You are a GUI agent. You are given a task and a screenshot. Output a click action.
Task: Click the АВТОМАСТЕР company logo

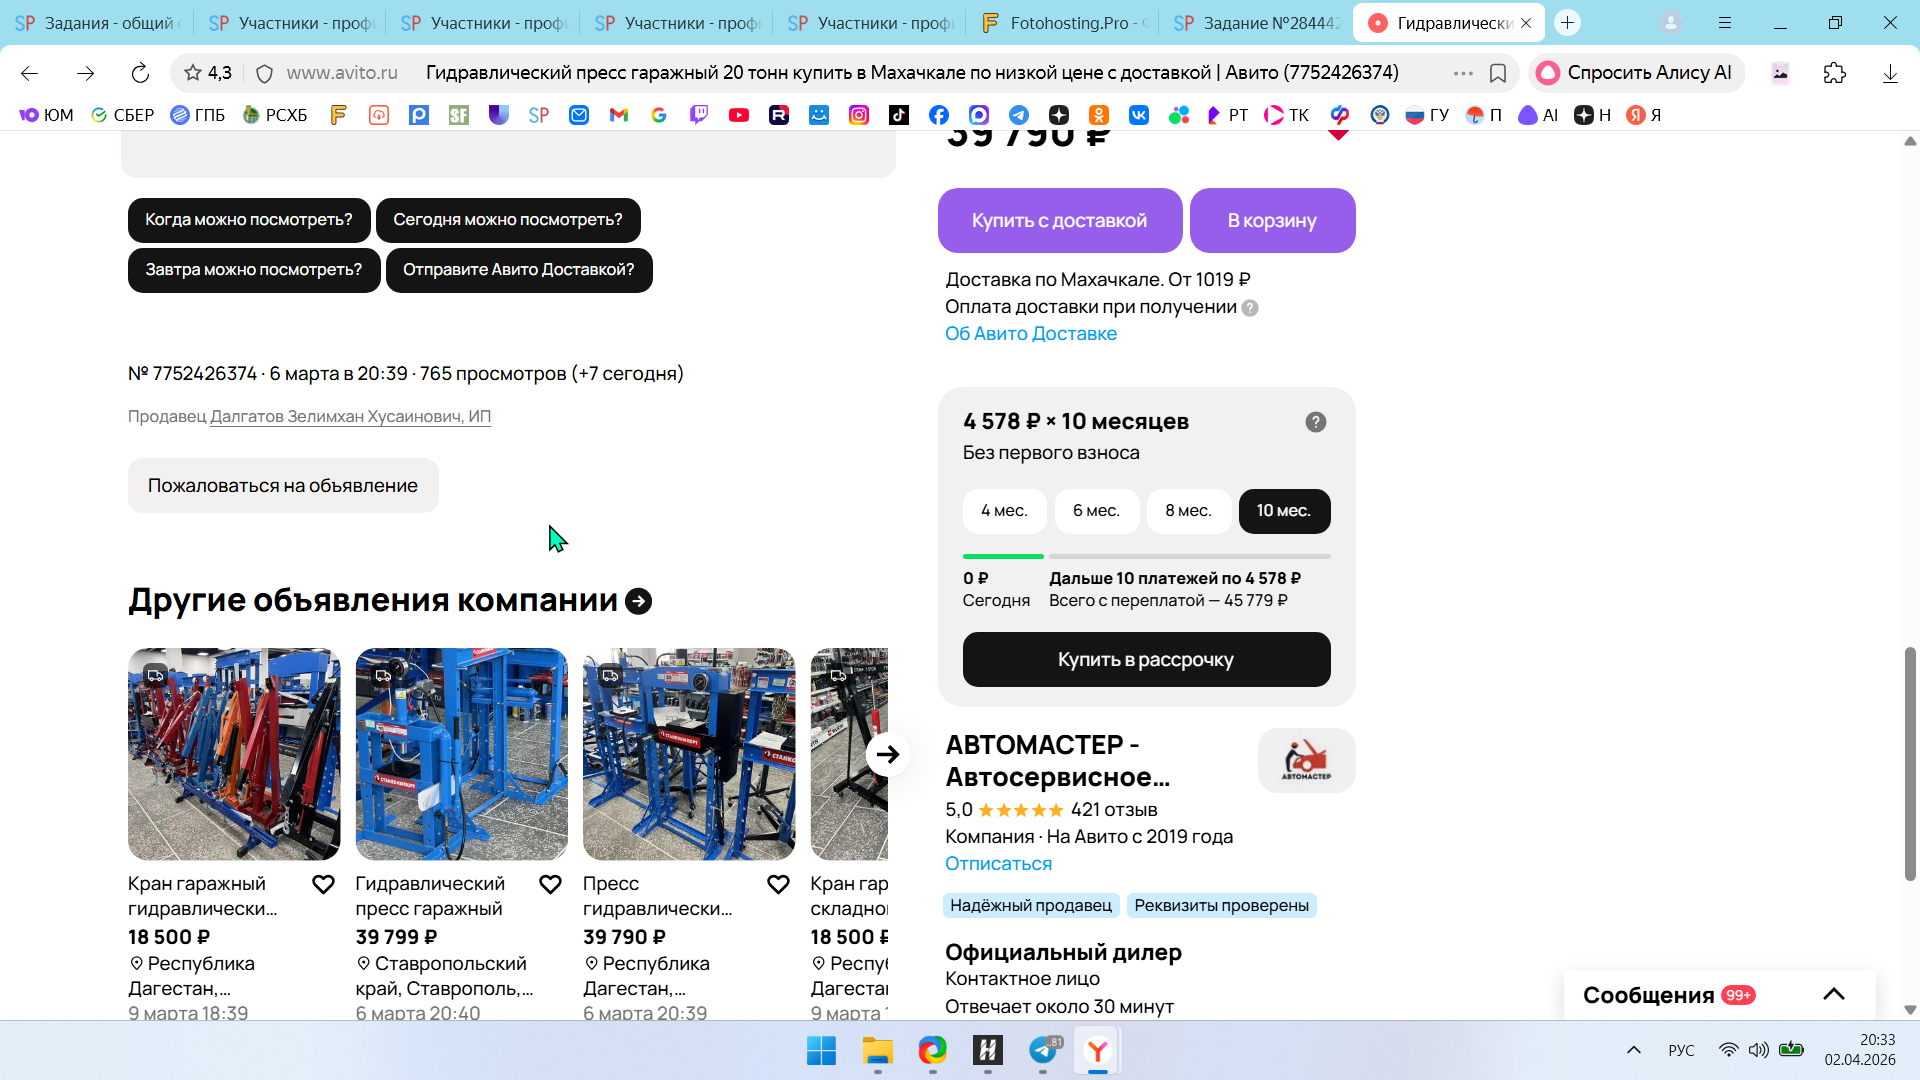coord(1306,761)
